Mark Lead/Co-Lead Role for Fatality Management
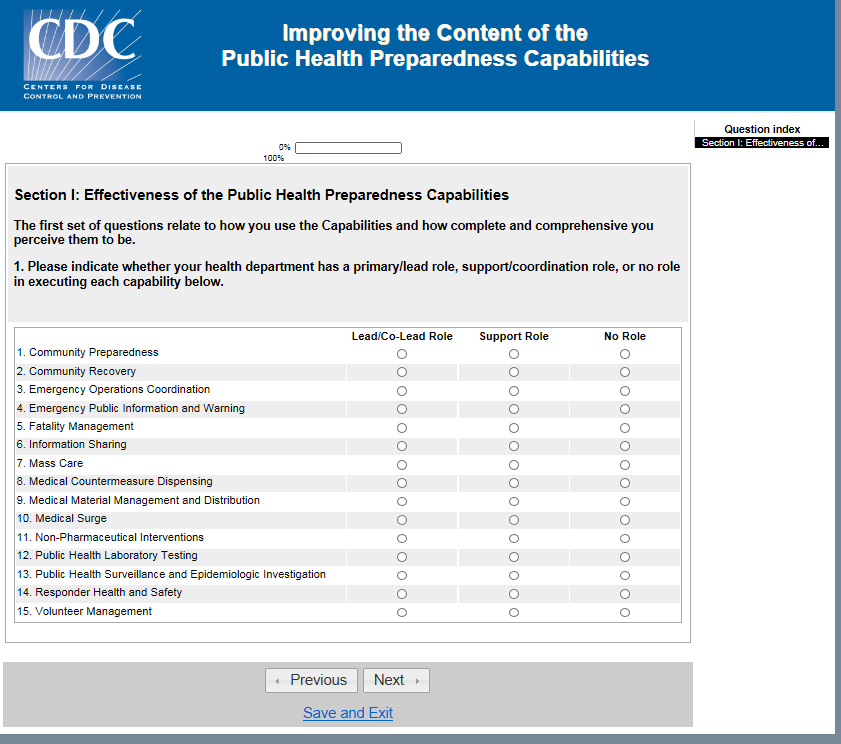841x744 pixels. (x=402, y=428)
